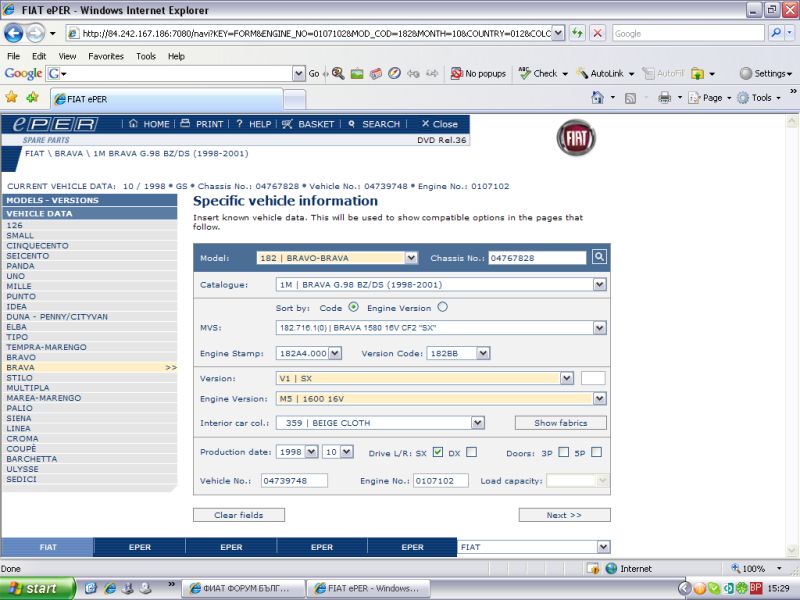The height and width of the screenshot is (600, 800).
Task: Open the Favorites menu
Action: (106, 56)
